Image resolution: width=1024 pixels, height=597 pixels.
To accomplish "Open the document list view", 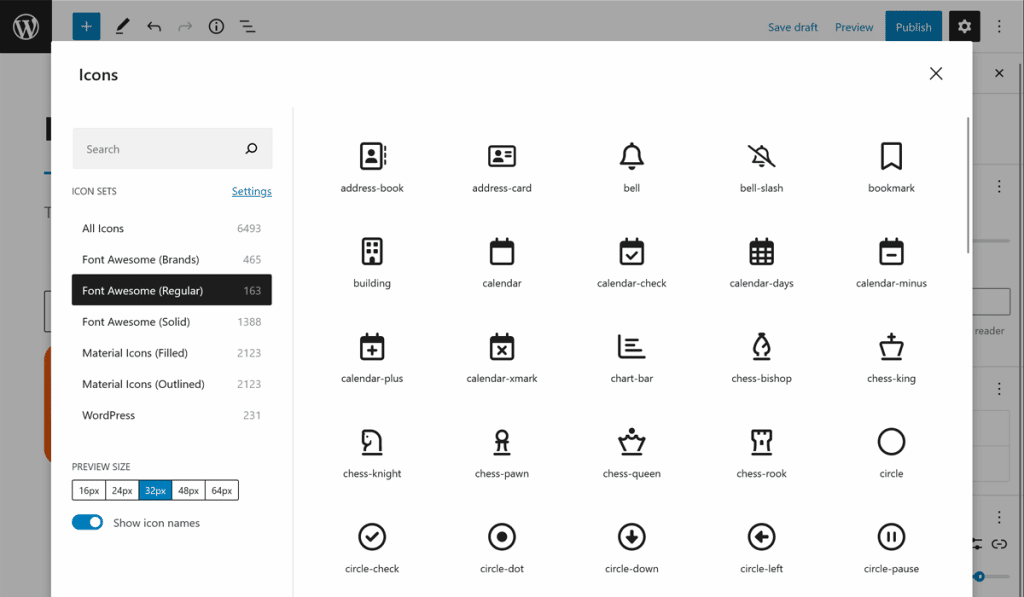I will pyautogui.click(x=248, y=27).
